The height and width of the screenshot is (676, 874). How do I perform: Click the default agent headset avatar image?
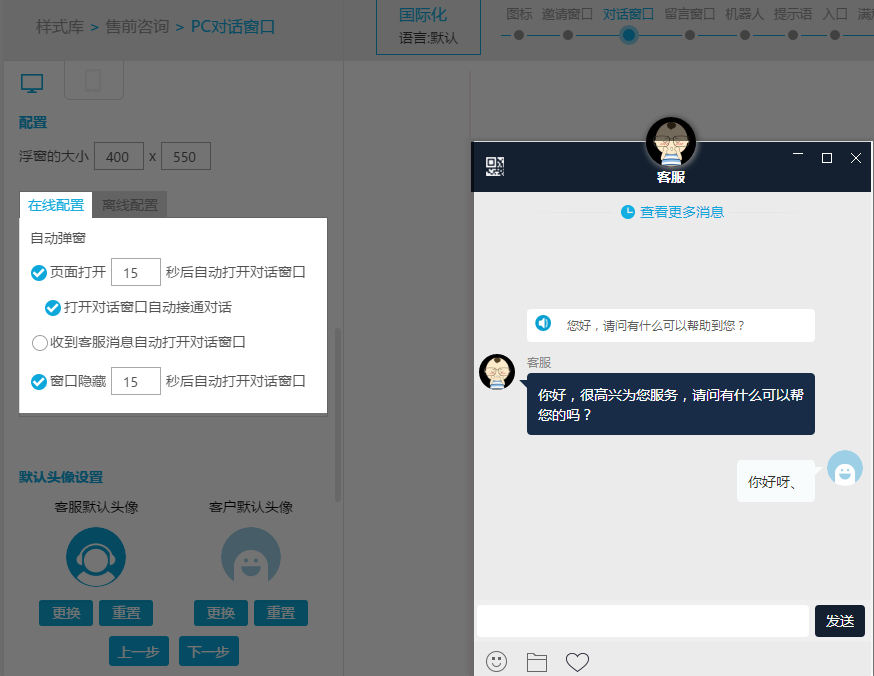point(96,557)
